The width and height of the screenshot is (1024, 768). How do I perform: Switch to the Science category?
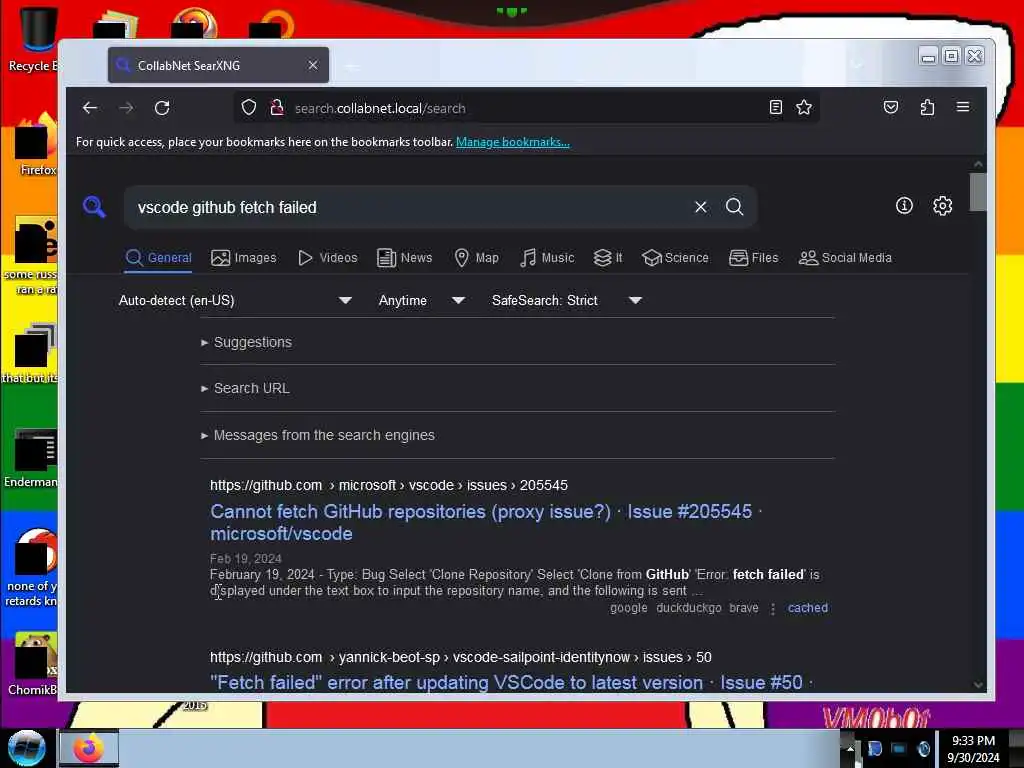point(675,258)
